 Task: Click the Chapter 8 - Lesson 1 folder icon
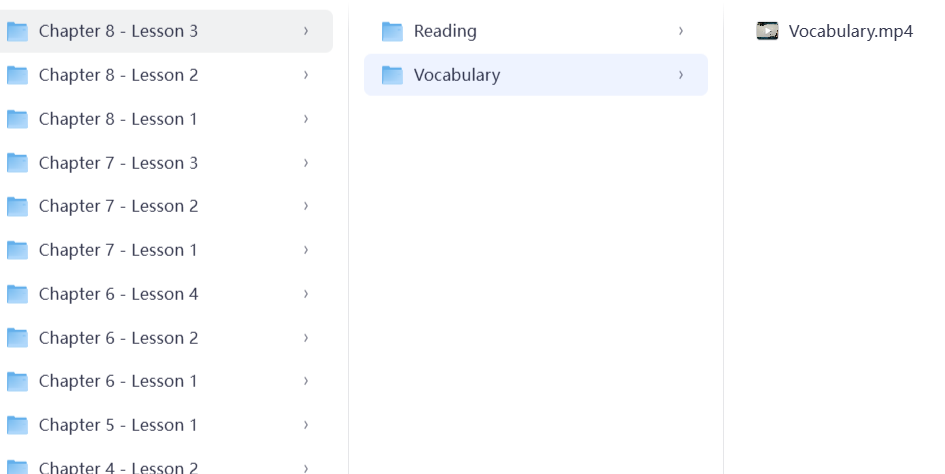(17, 119)
